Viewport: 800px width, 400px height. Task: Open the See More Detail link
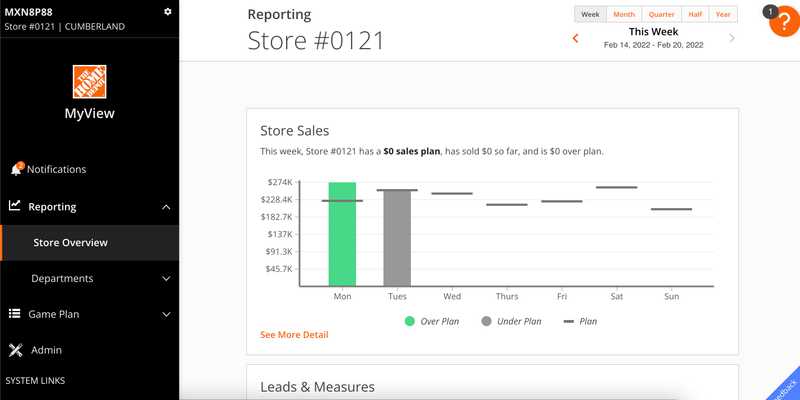294,335
